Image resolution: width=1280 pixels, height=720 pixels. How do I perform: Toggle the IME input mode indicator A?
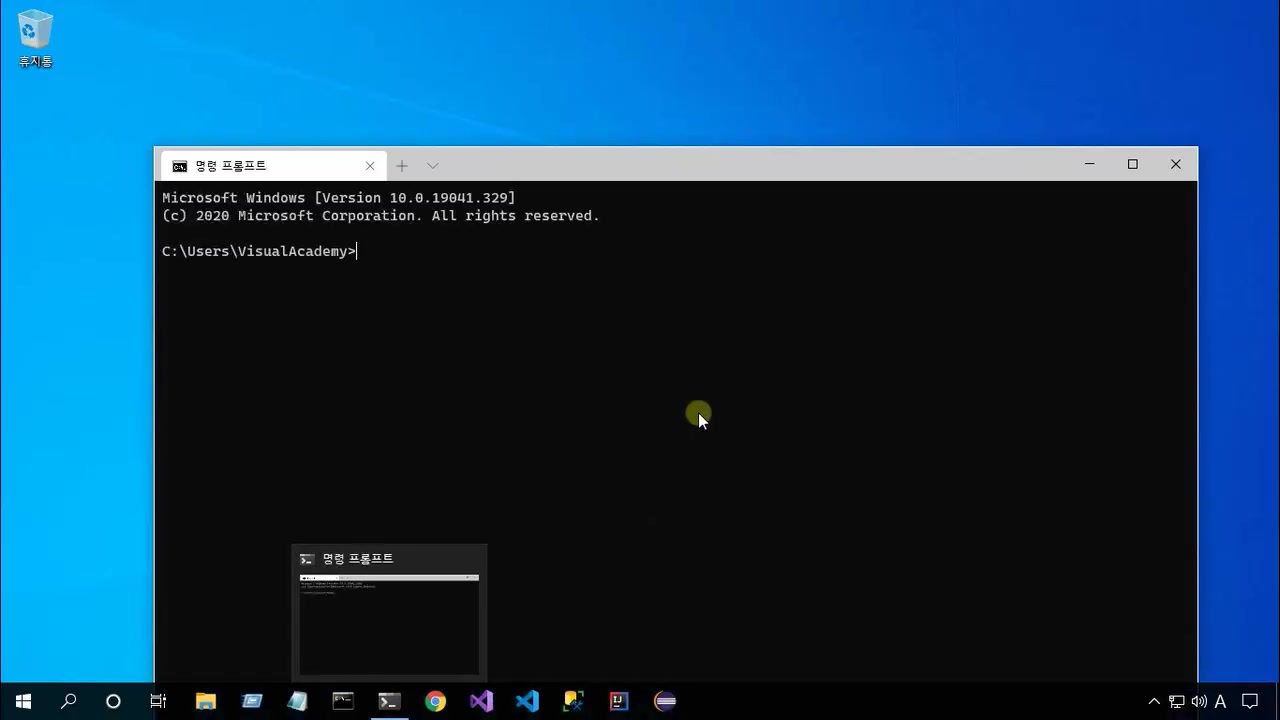[x=1220, y=701]
